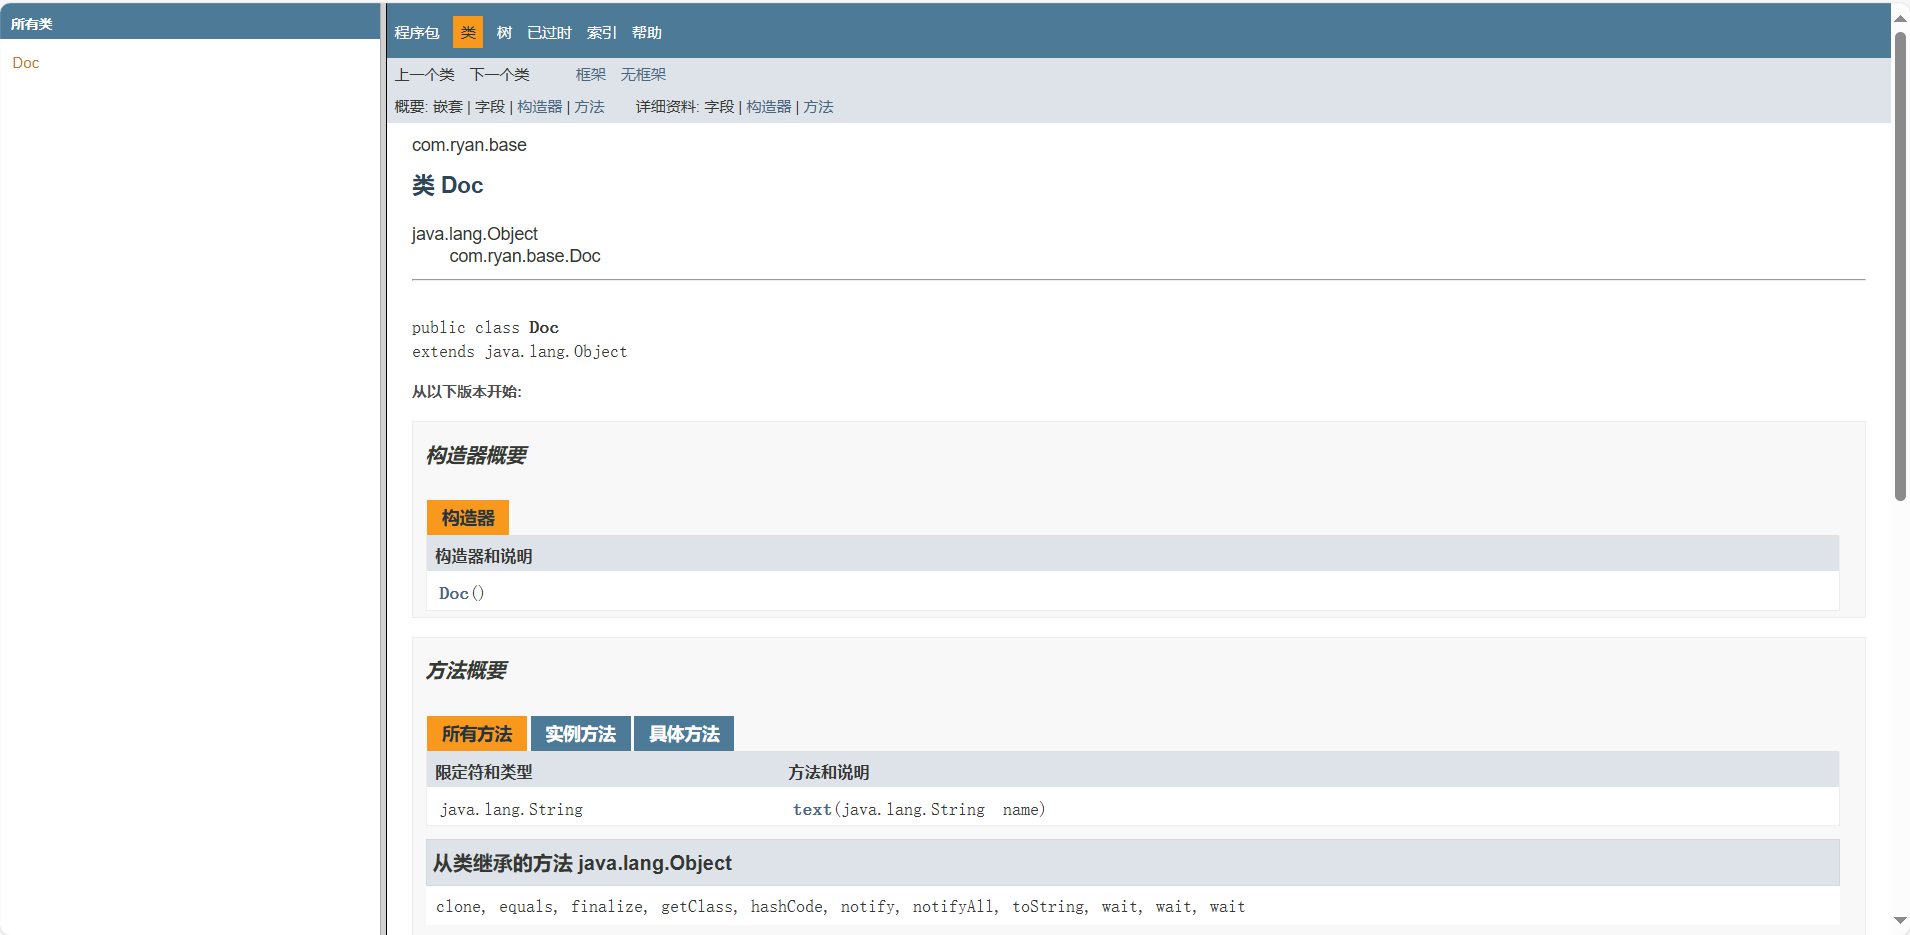Select the orange 构造器 tab
The height and width of the screenshot is (935, 1910).
point(468,518)
